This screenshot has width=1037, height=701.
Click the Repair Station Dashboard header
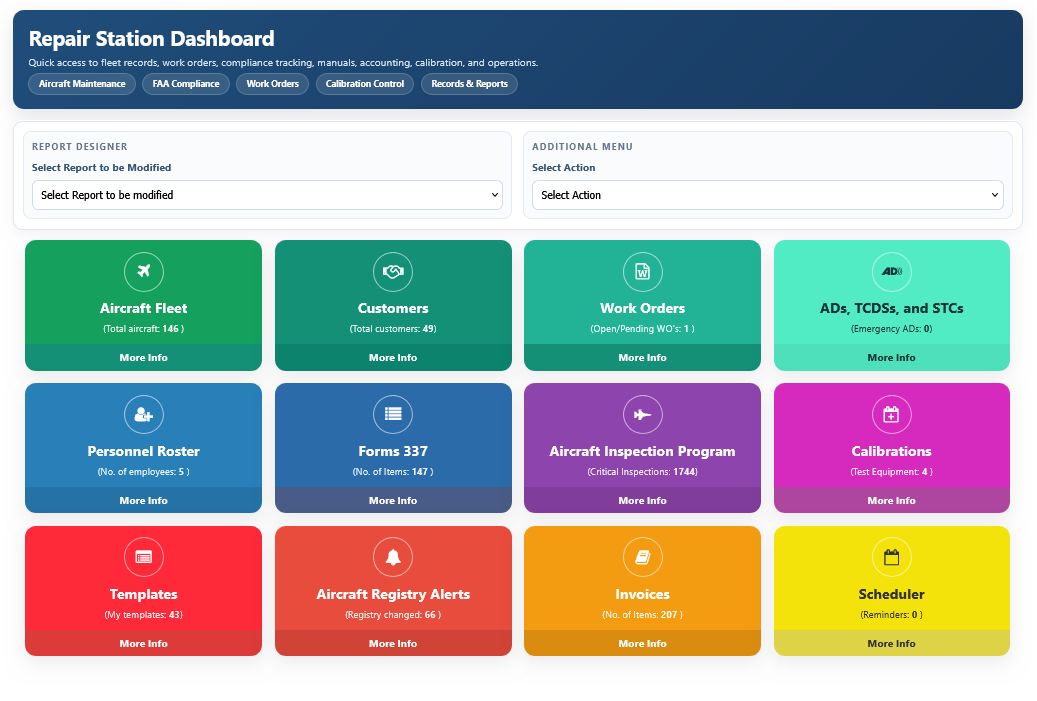(151, 39)
